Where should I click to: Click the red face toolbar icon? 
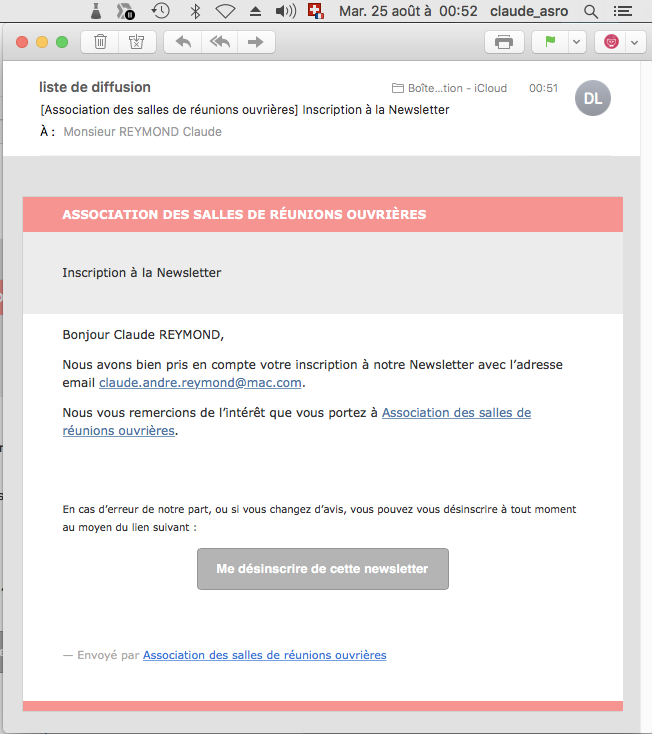pyautogui.click(x=611, y=42)
